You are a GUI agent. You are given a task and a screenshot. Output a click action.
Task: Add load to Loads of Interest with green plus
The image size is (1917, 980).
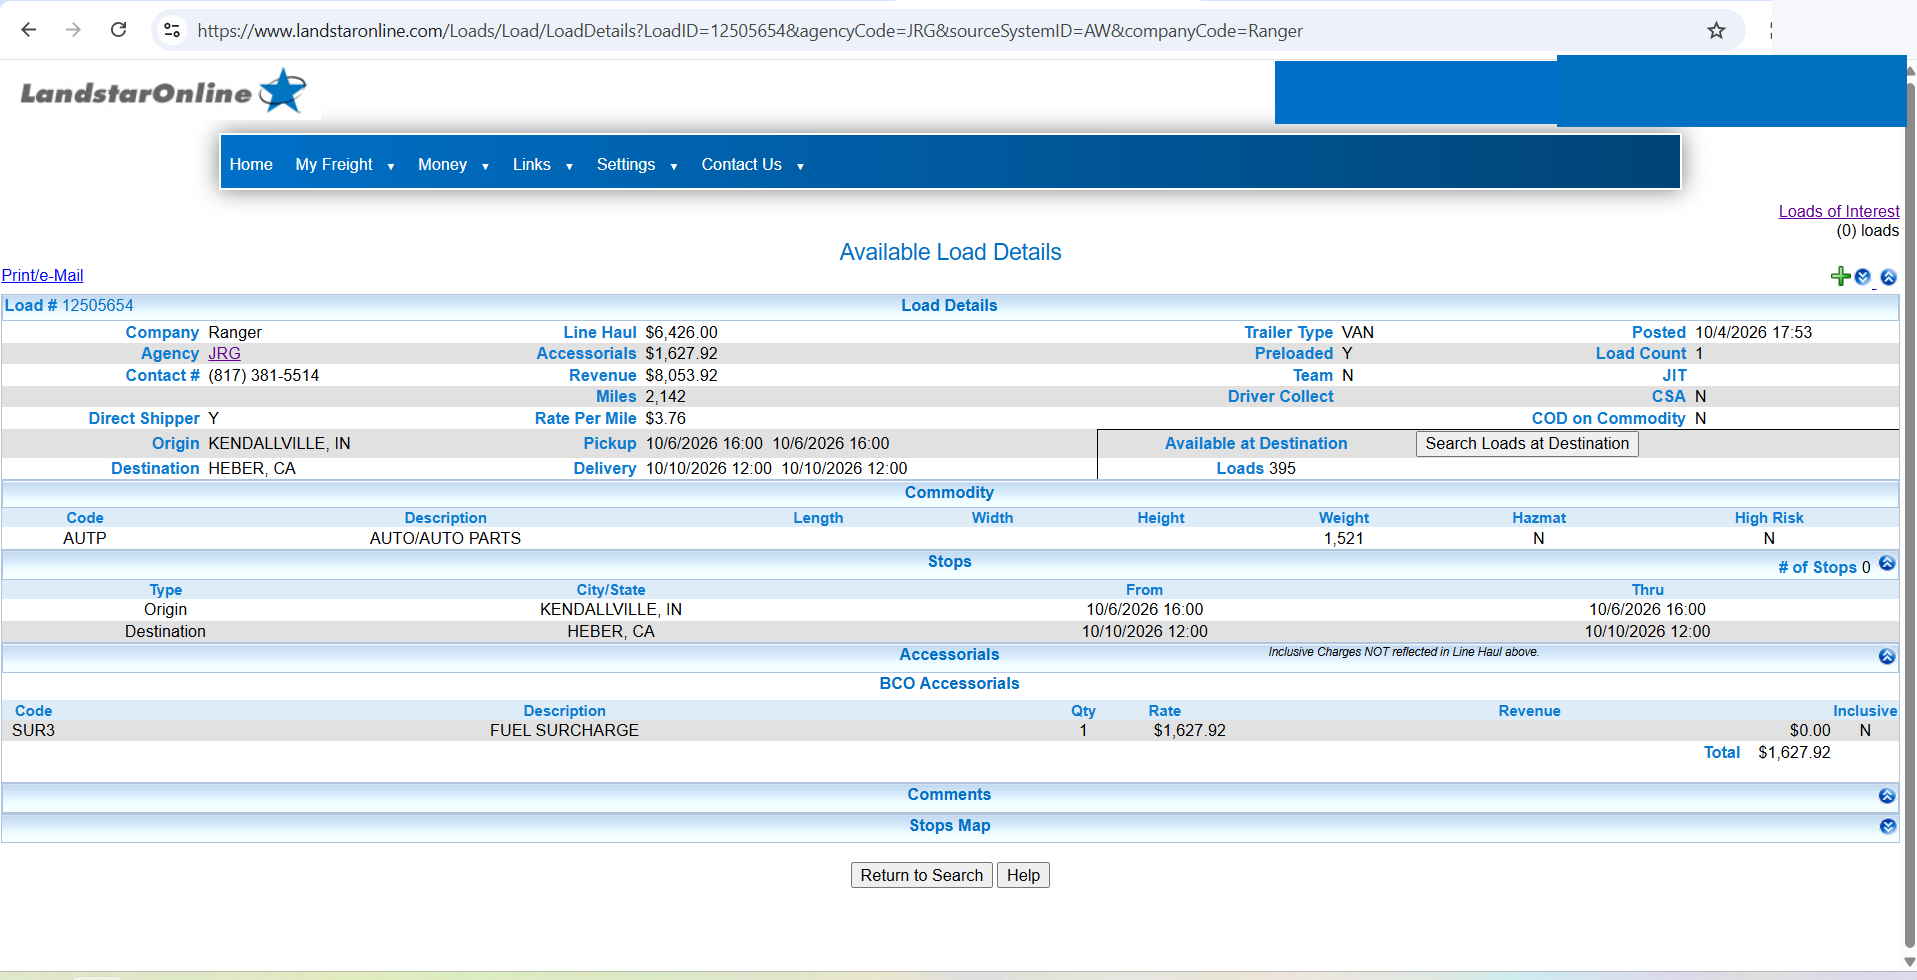[1840, 277]
